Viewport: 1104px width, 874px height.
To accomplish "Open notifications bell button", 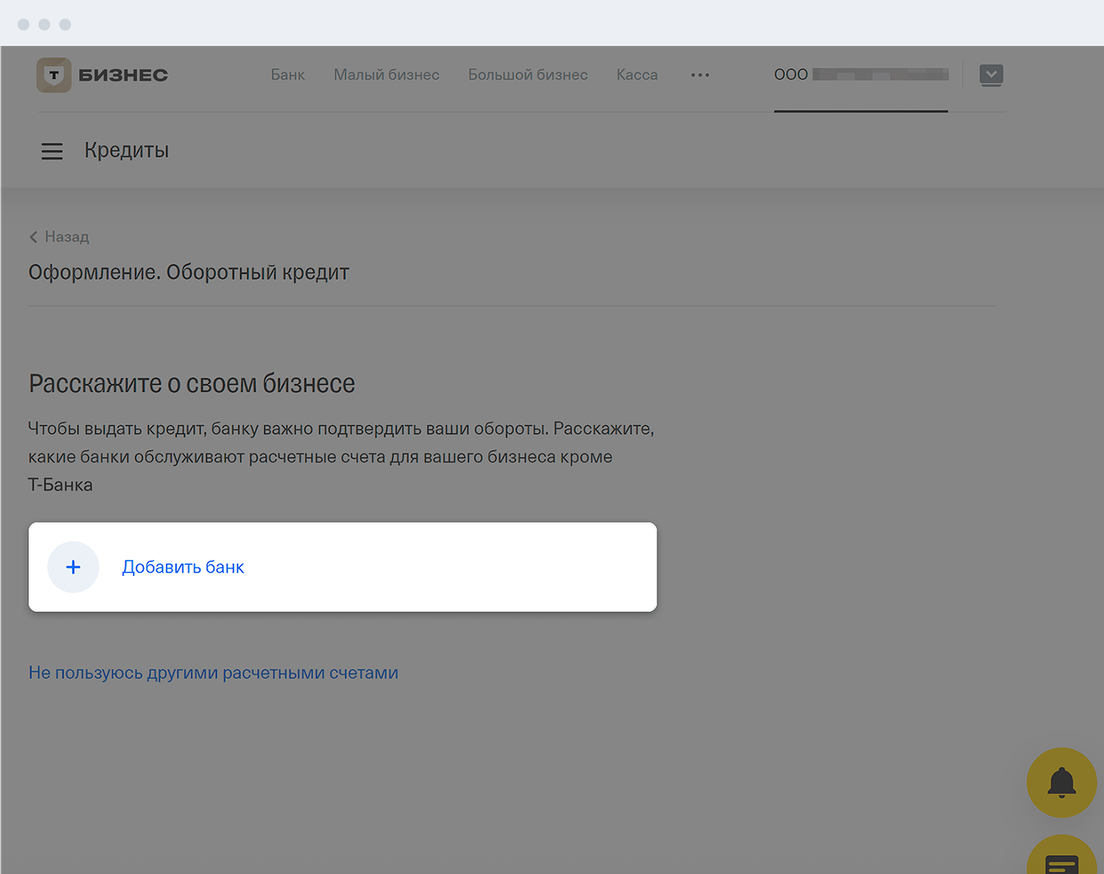I will pos(1061,782).
